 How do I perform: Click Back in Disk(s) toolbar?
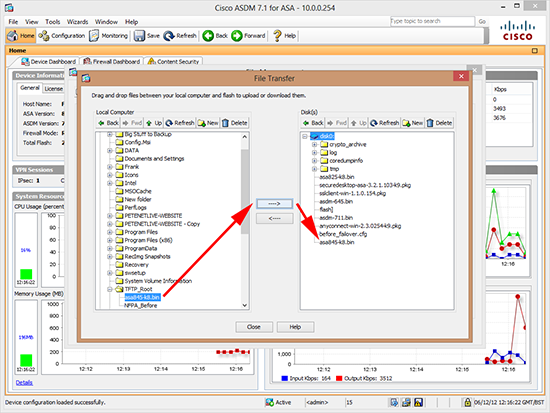[313, 123]
